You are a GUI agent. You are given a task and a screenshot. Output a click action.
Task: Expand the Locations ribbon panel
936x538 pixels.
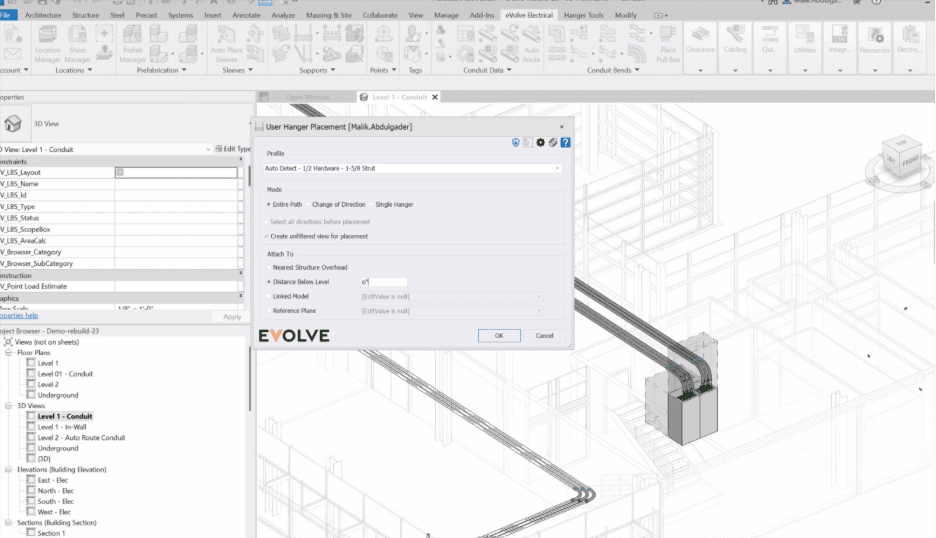(x=73, y=70)
